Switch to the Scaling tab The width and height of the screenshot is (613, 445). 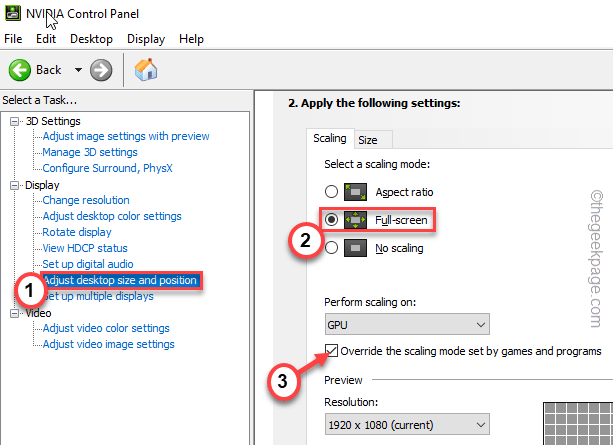(330, 138)
